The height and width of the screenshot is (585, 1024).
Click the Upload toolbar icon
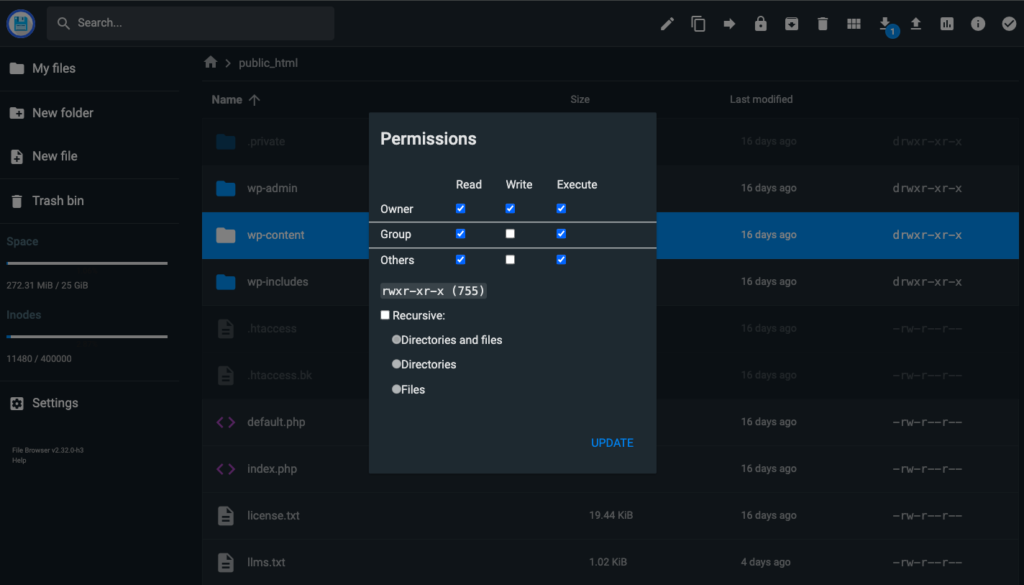tap(915, 23)
